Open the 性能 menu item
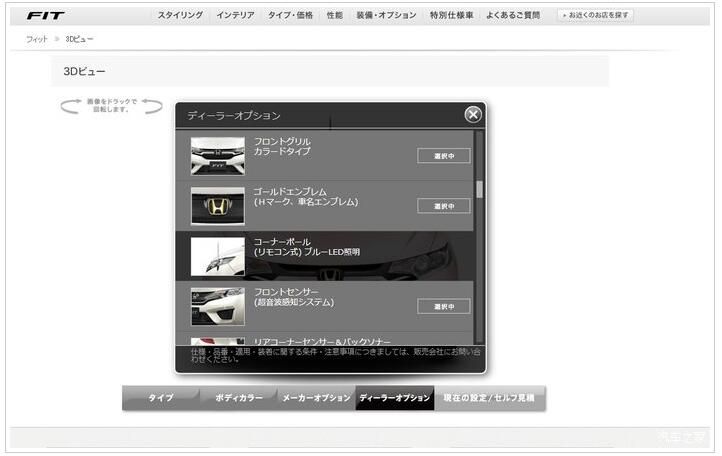Viewport: 722px width, 456px height. pyautogui.click(x=335, y=15)
